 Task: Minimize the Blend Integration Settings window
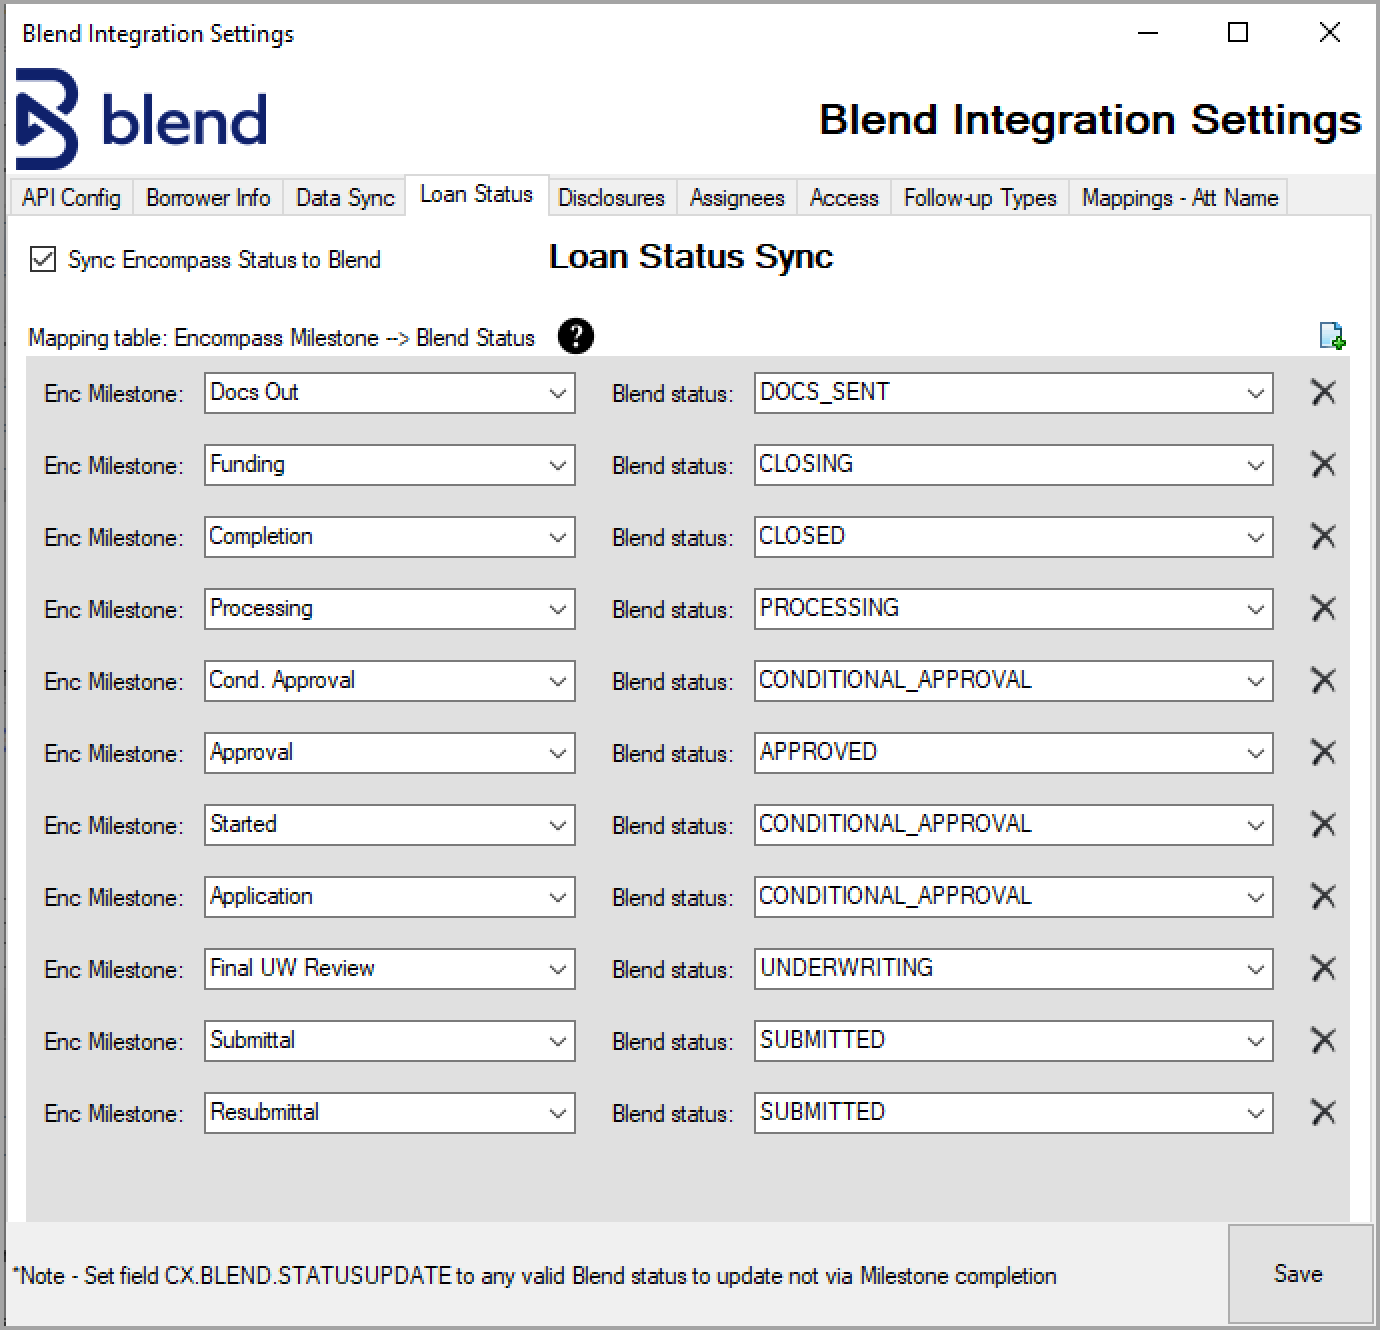(1148, 33)
